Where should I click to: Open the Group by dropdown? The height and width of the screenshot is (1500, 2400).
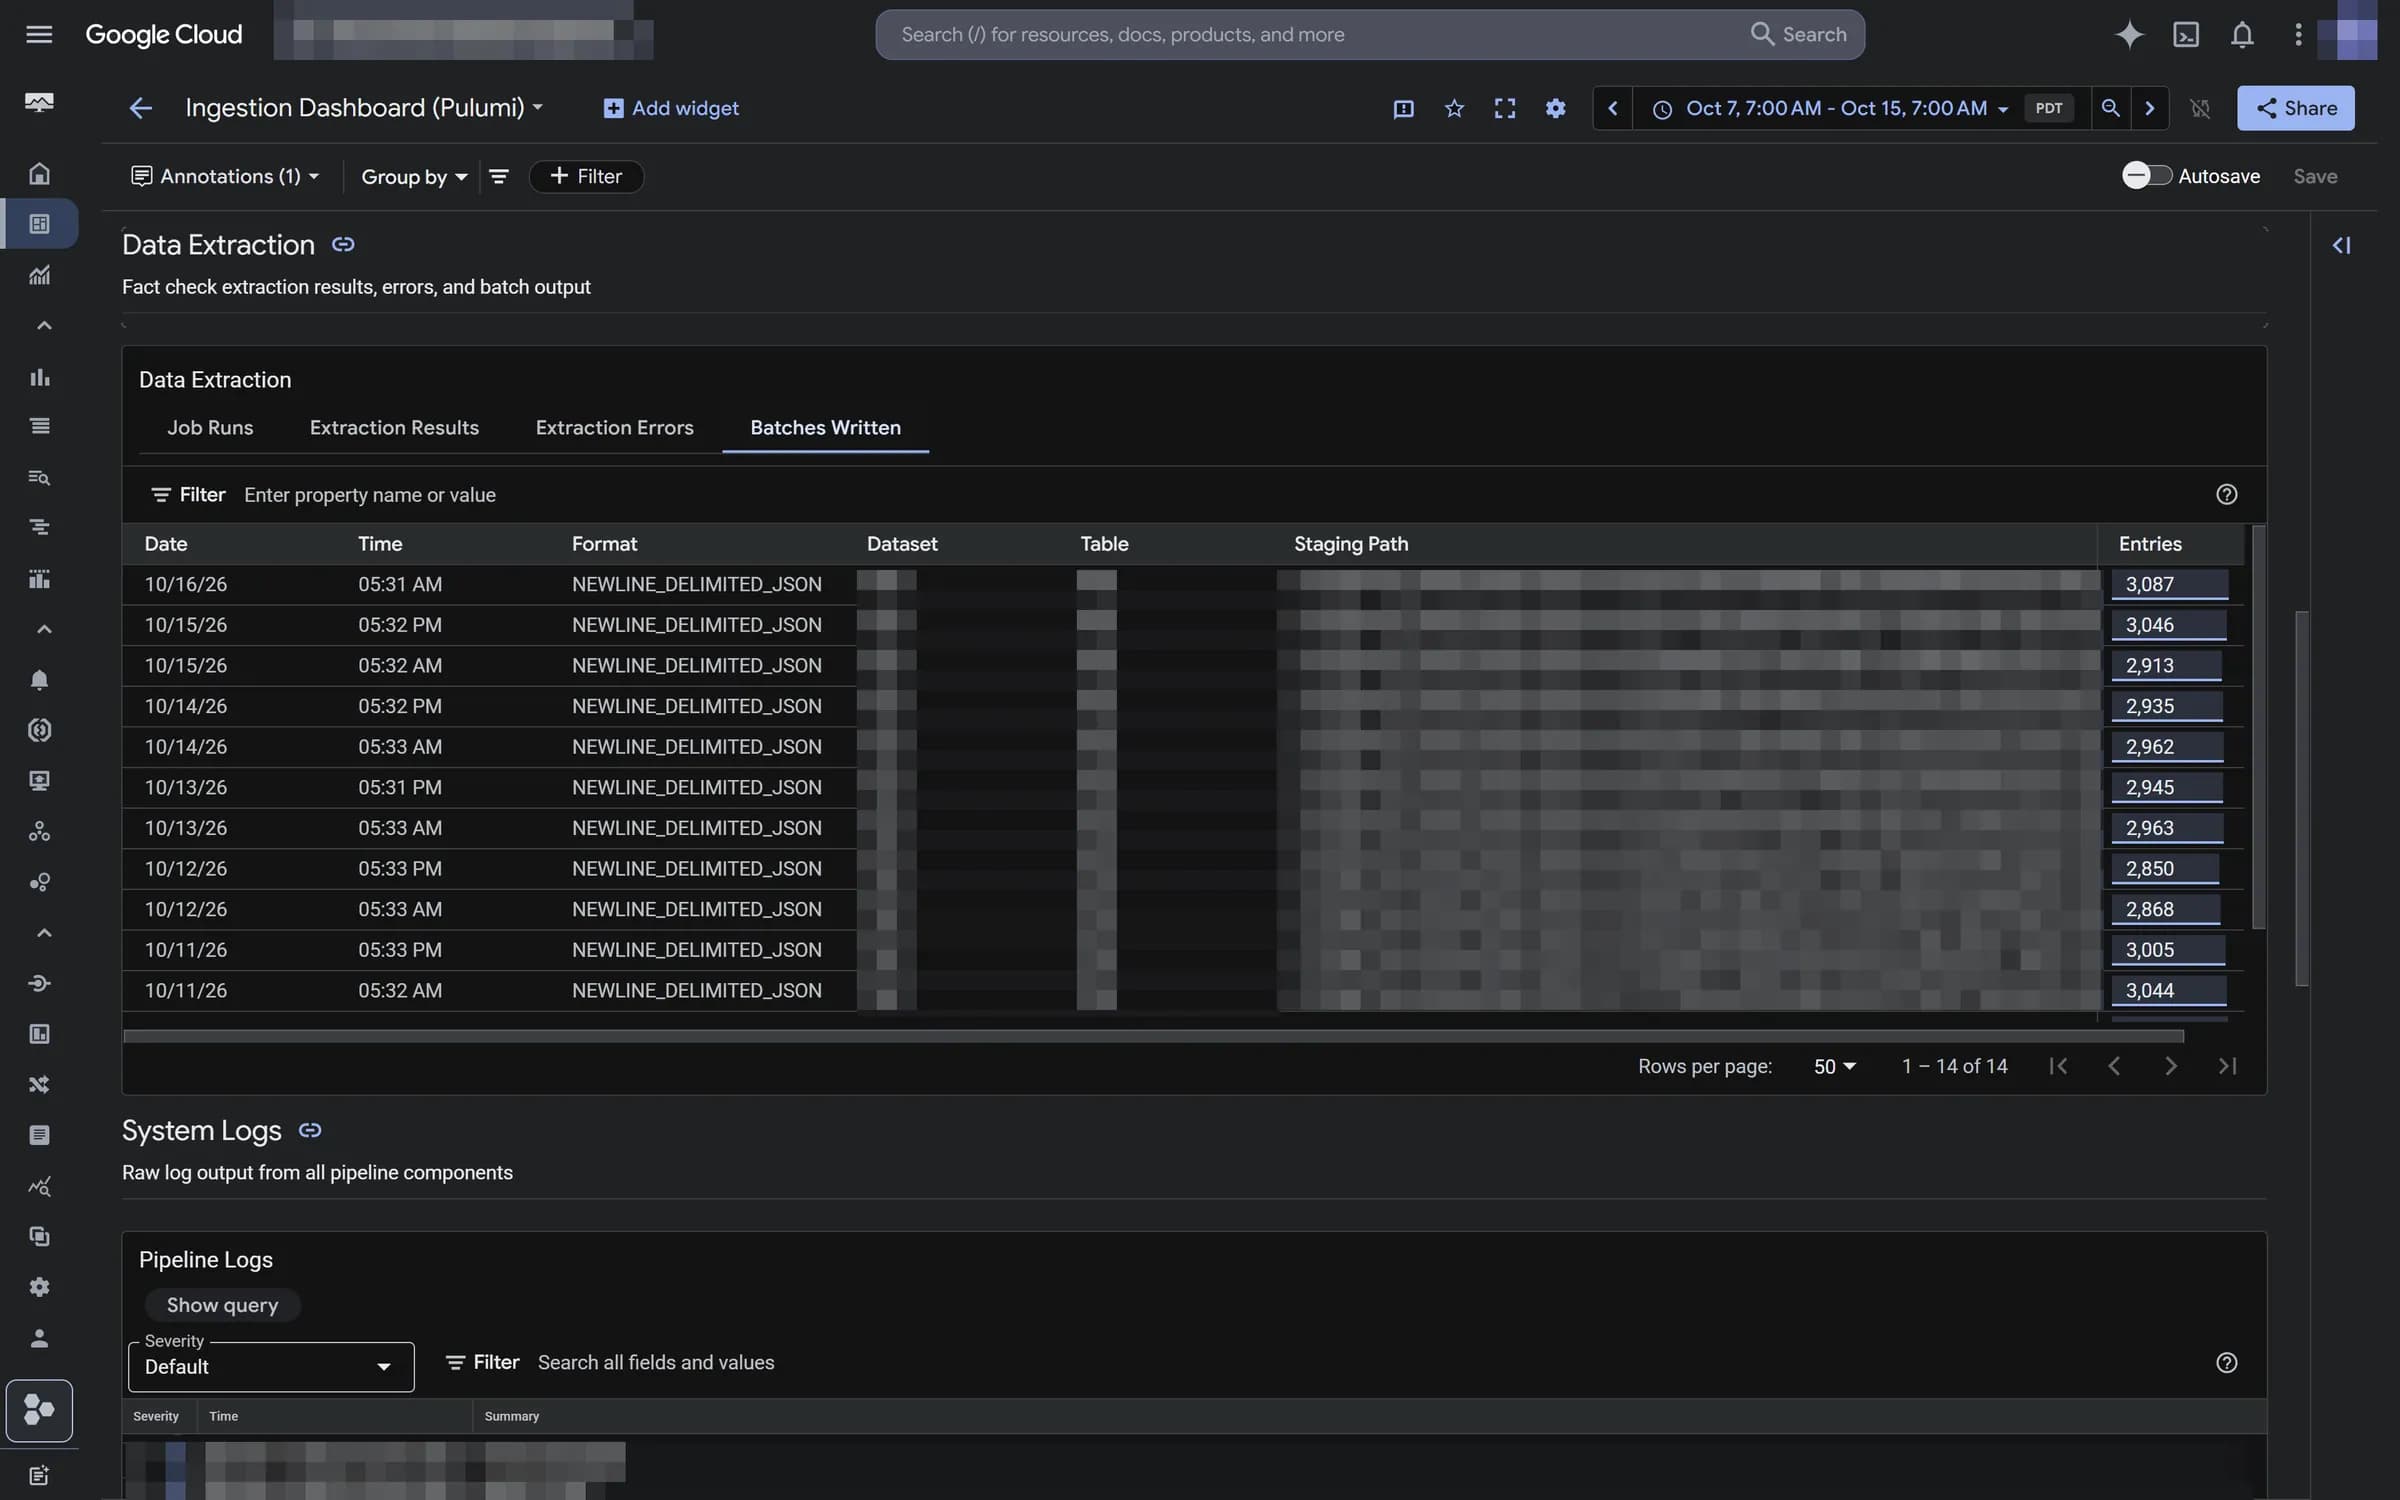click(414, 176)
